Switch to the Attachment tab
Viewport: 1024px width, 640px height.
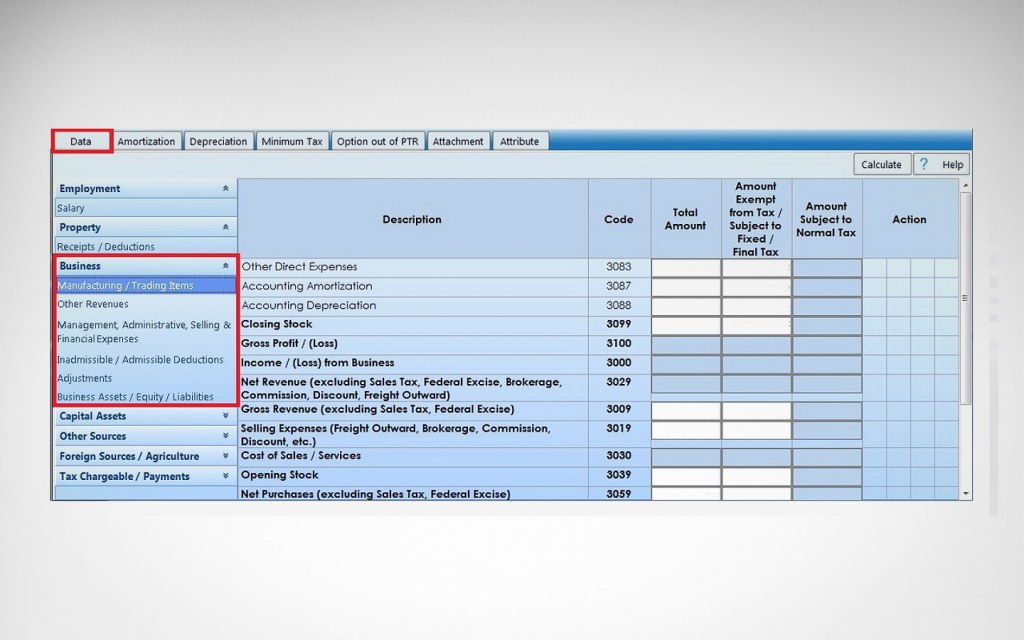click(458, 141)
